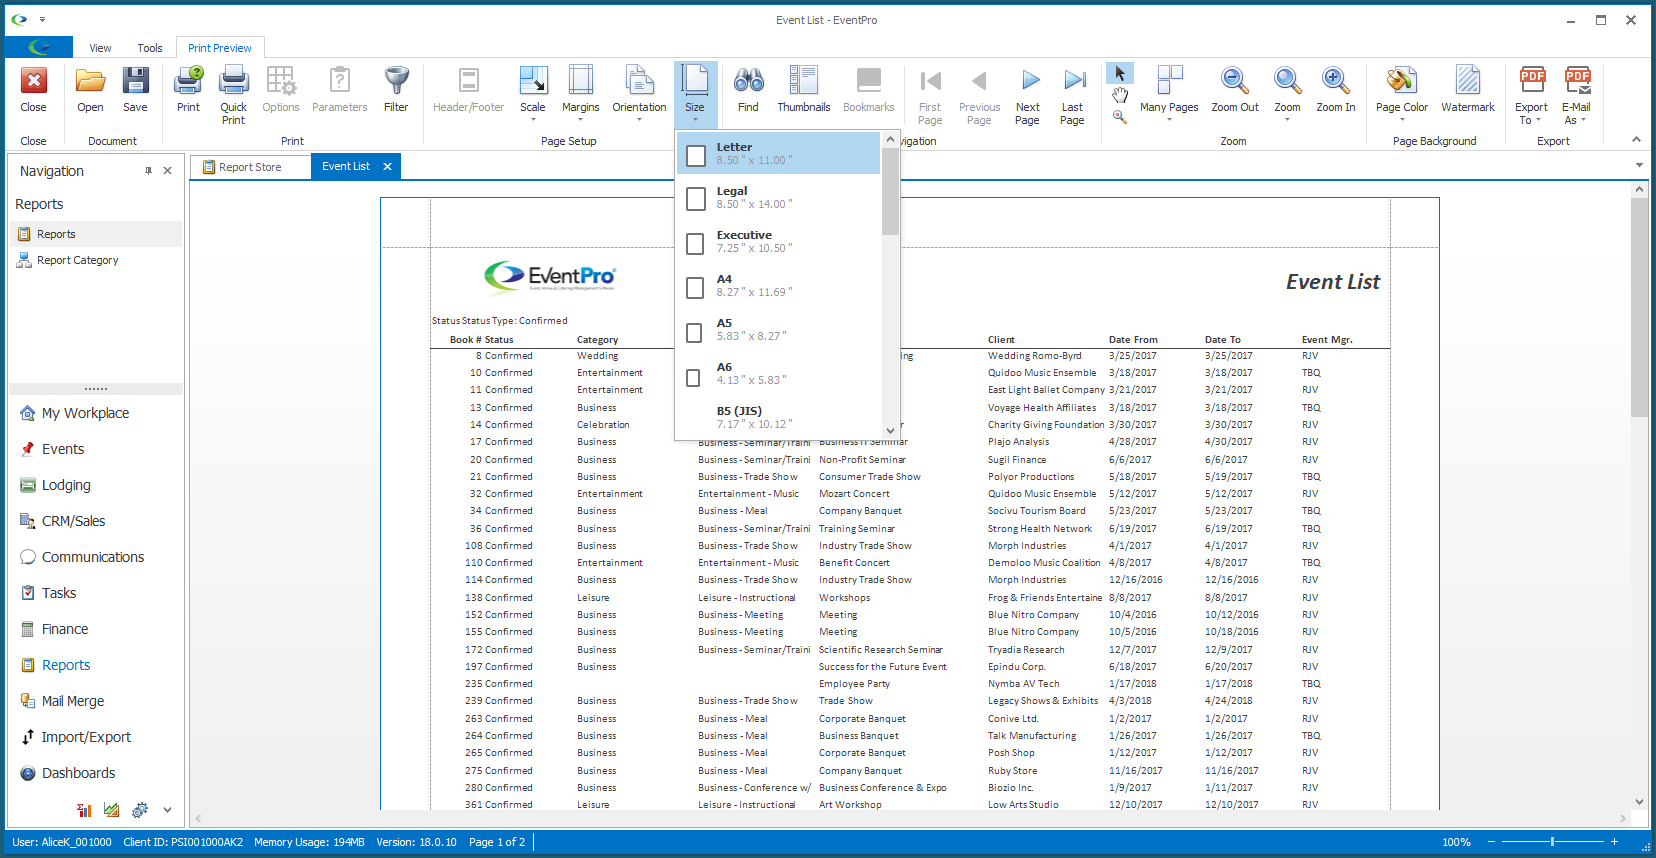Select the pointer cursor tool

(x=1120, y=74)
